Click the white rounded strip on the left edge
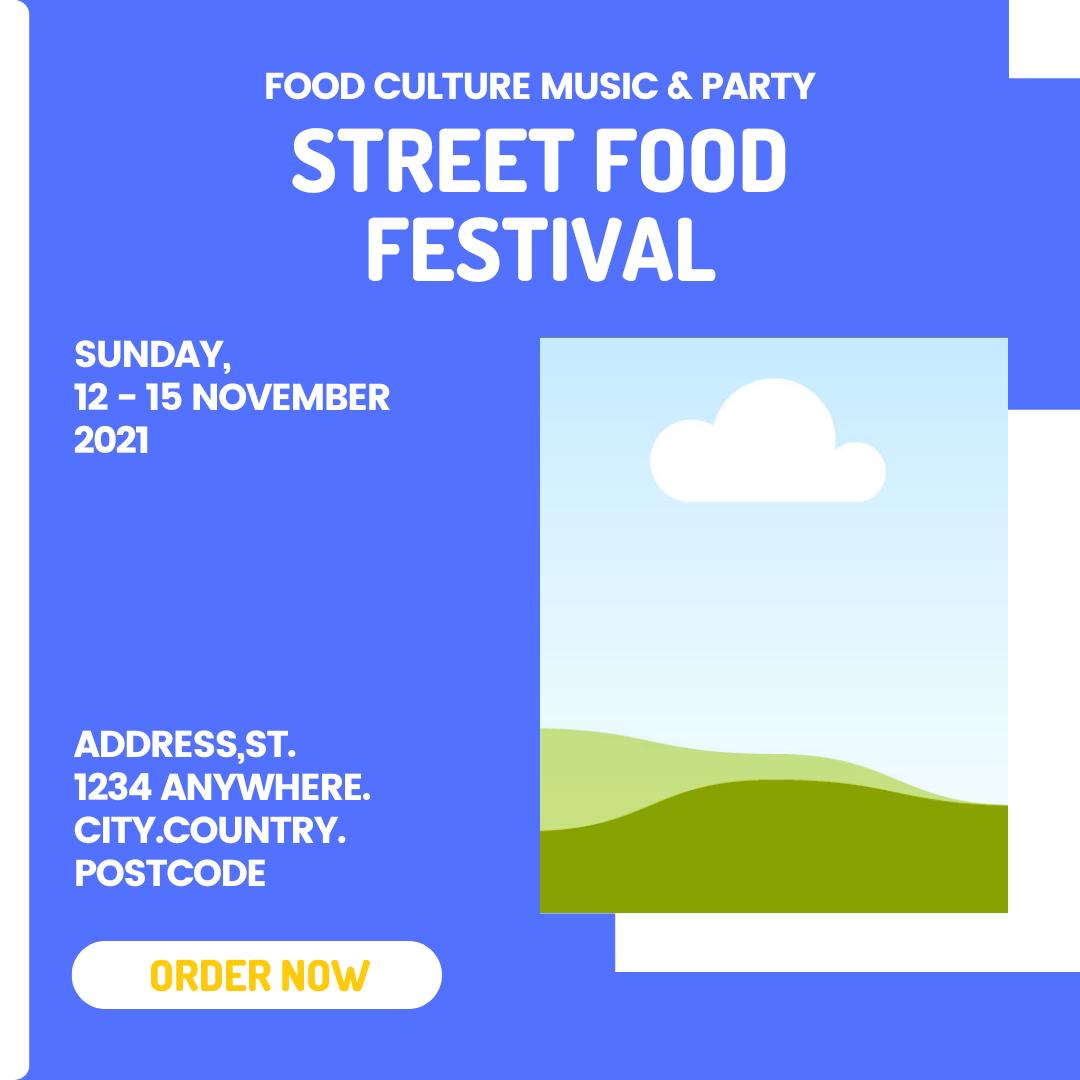The height and width of the screenshot is (1080, 1080). pyautogui.click(x=14, y=540)
